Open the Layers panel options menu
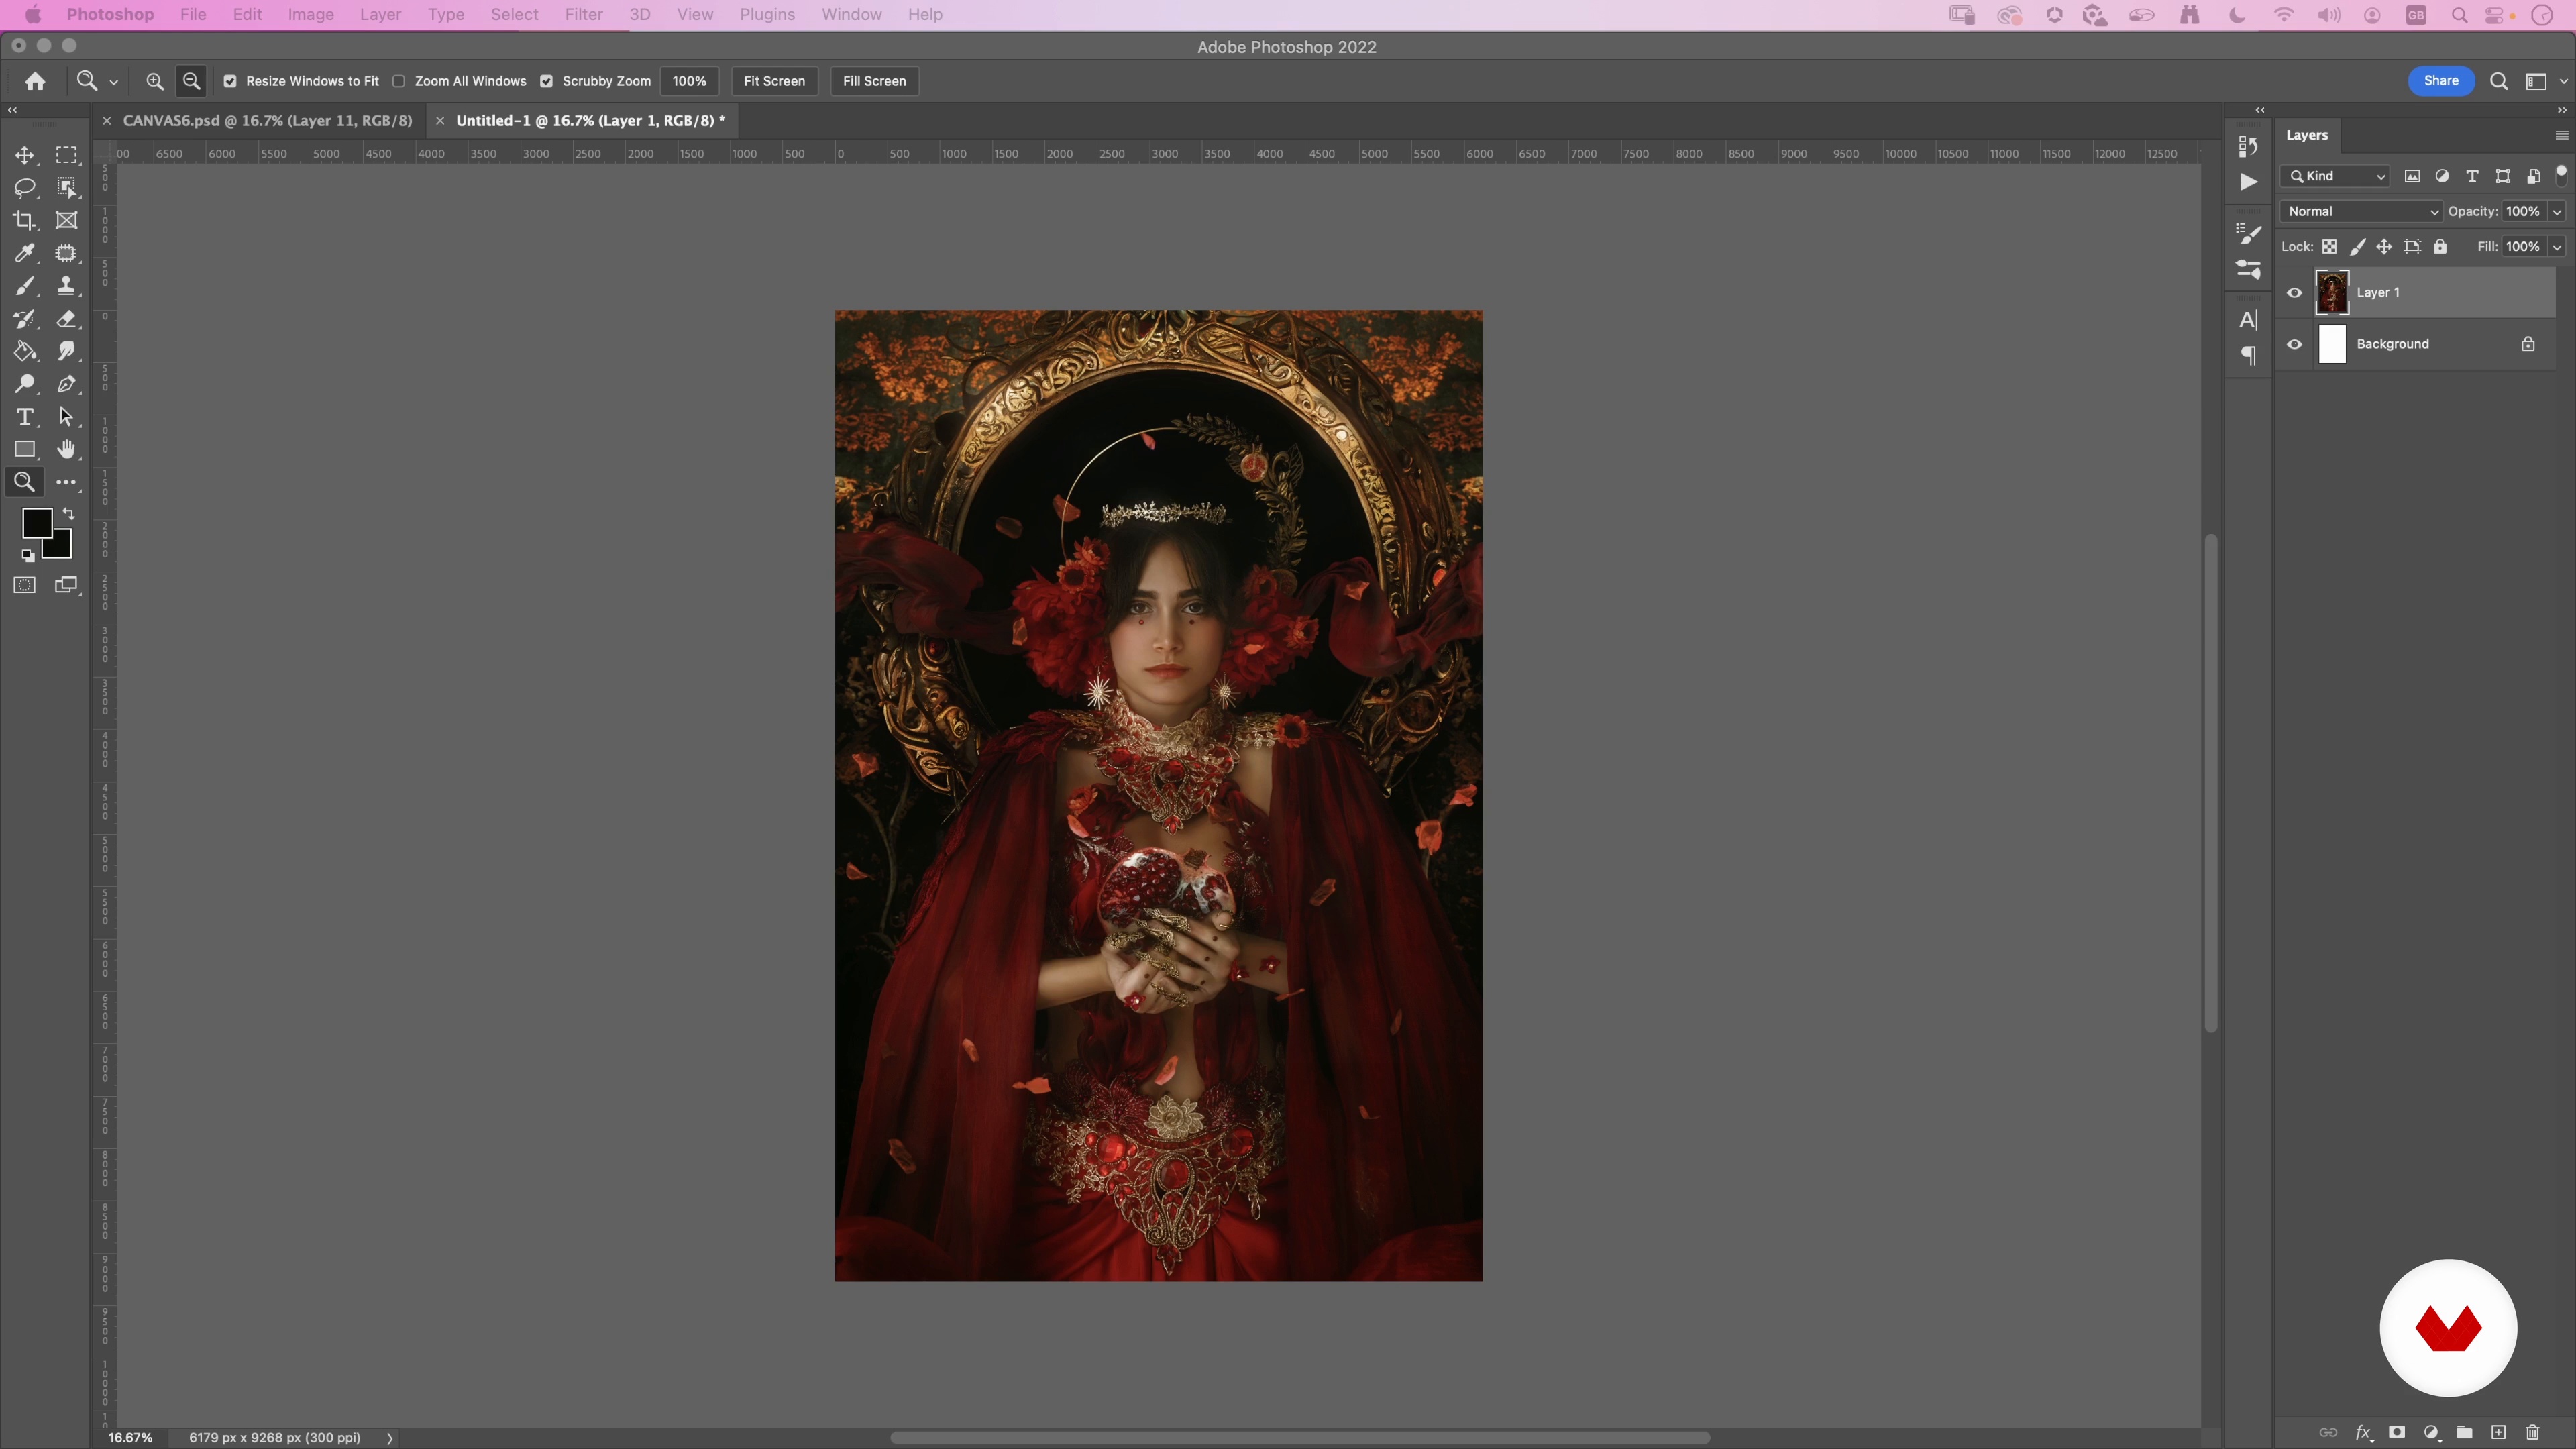This screenshot has width=2576, height=1449. pos(2561,135)
